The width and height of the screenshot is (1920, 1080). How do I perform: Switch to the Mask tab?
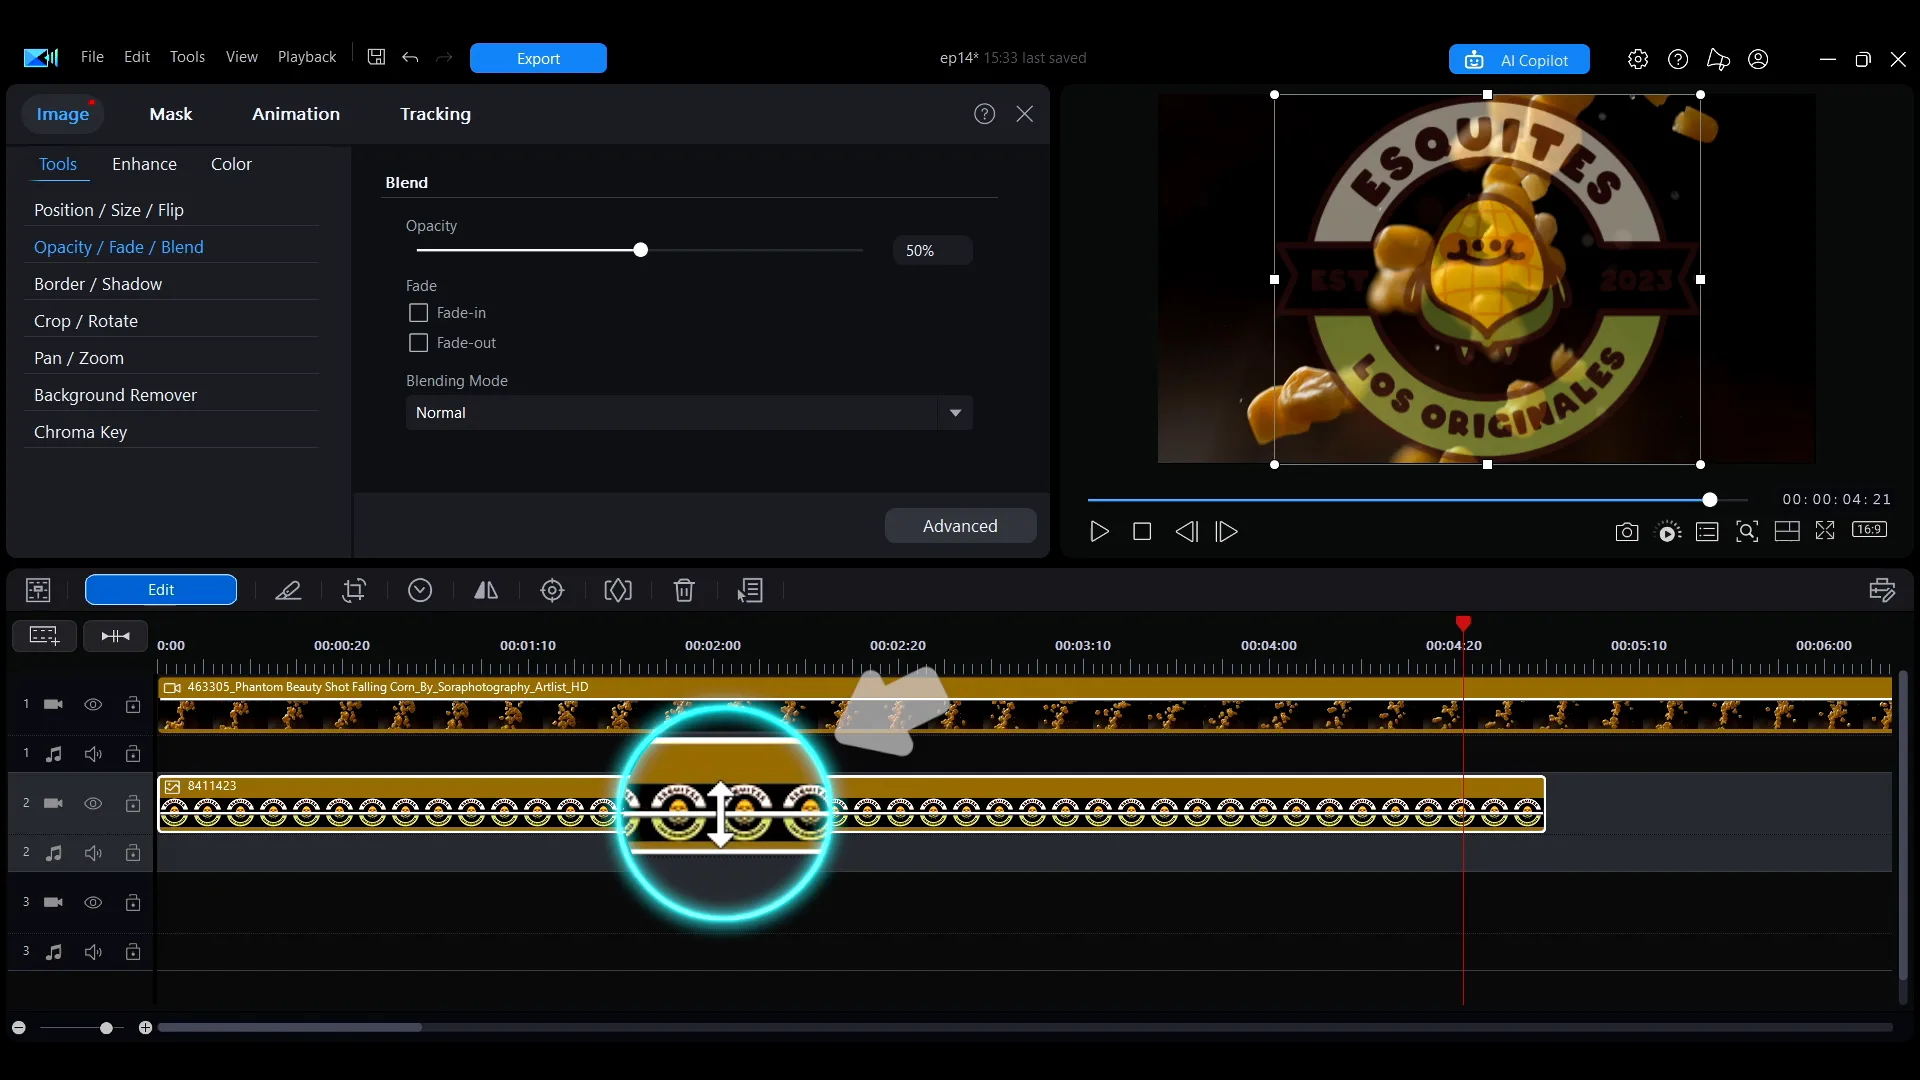pyautogui.click(x=171, y=114)
